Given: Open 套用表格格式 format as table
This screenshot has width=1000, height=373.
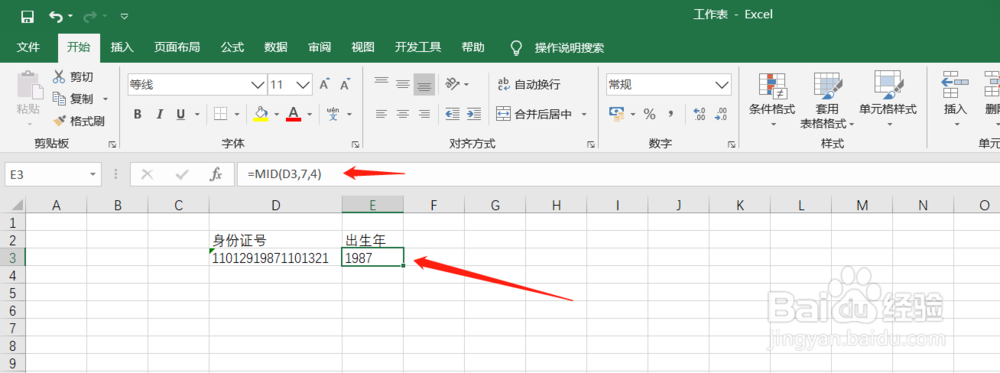Looking at the screenshot, I should [x=827, y=99].
